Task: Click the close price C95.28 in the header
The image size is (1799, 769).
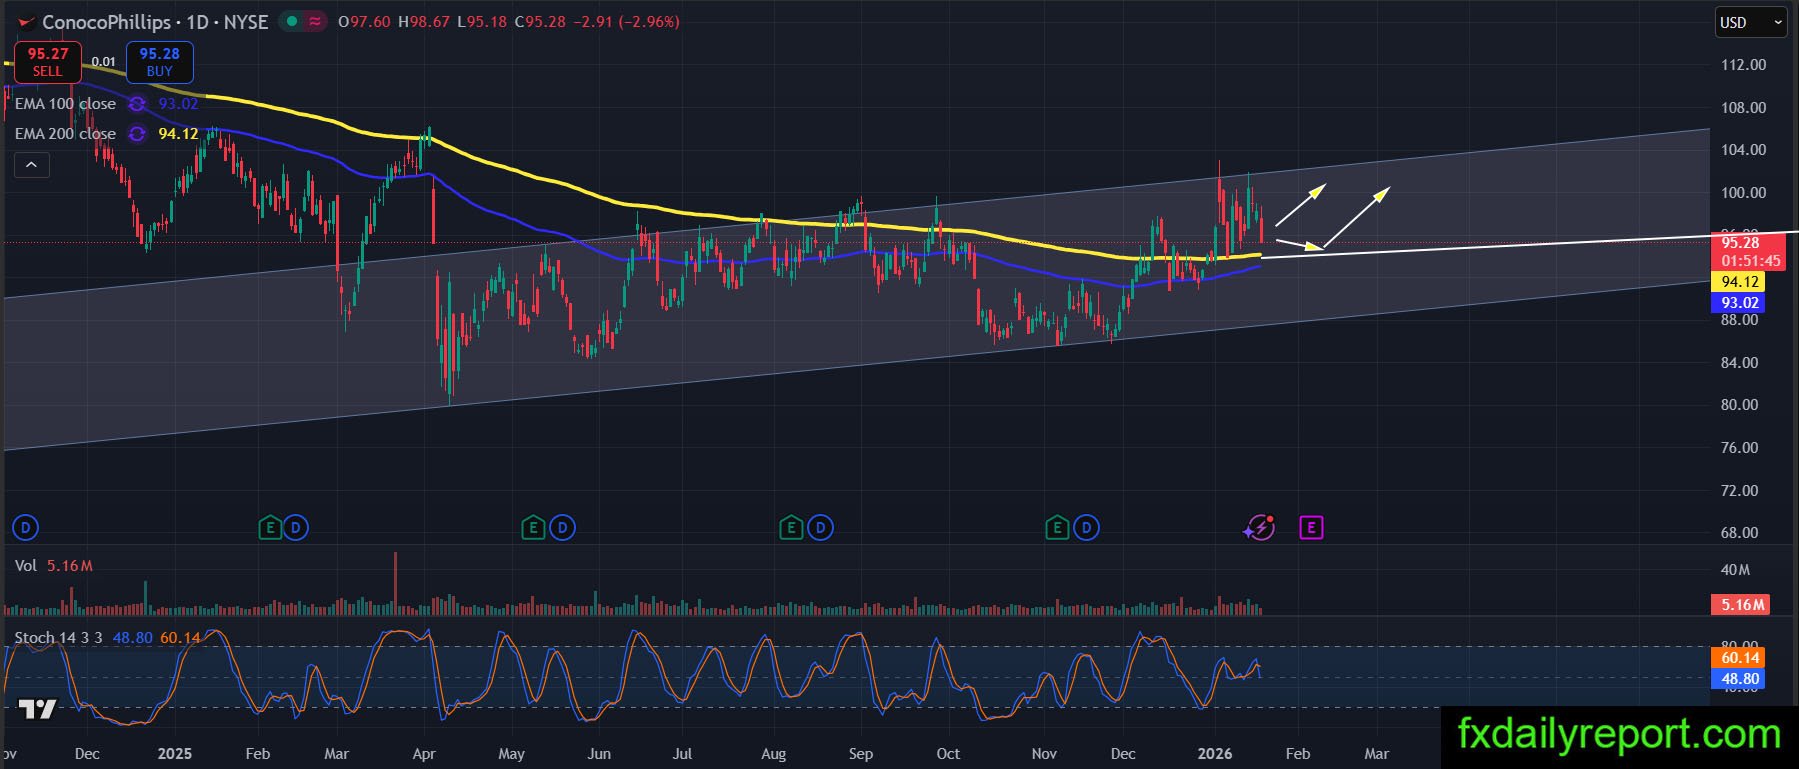Action: coord(540,22)
